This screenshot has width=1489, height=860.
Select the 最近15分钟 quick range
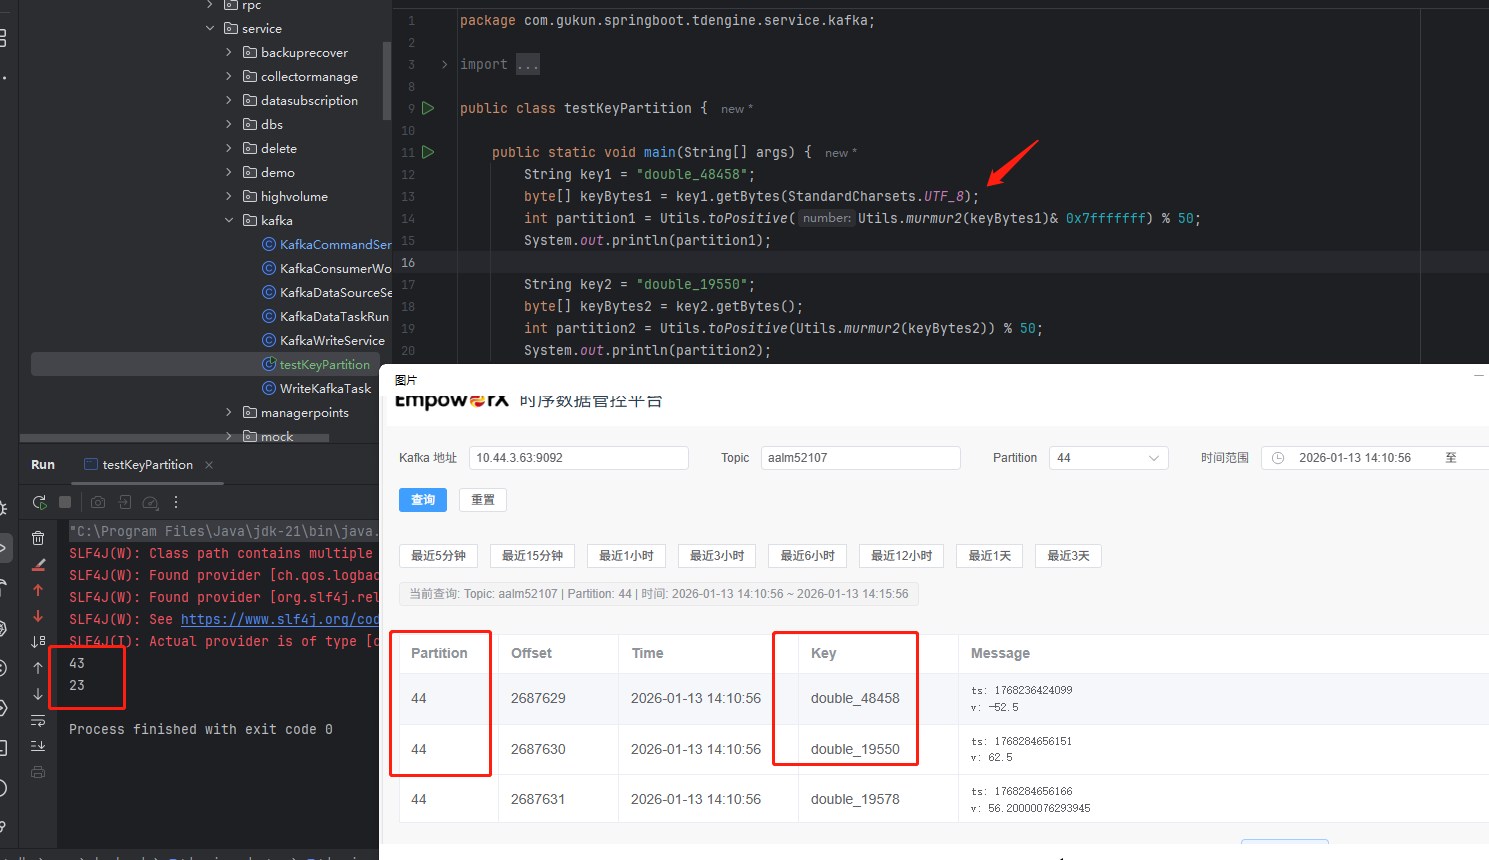click(533, 556)
